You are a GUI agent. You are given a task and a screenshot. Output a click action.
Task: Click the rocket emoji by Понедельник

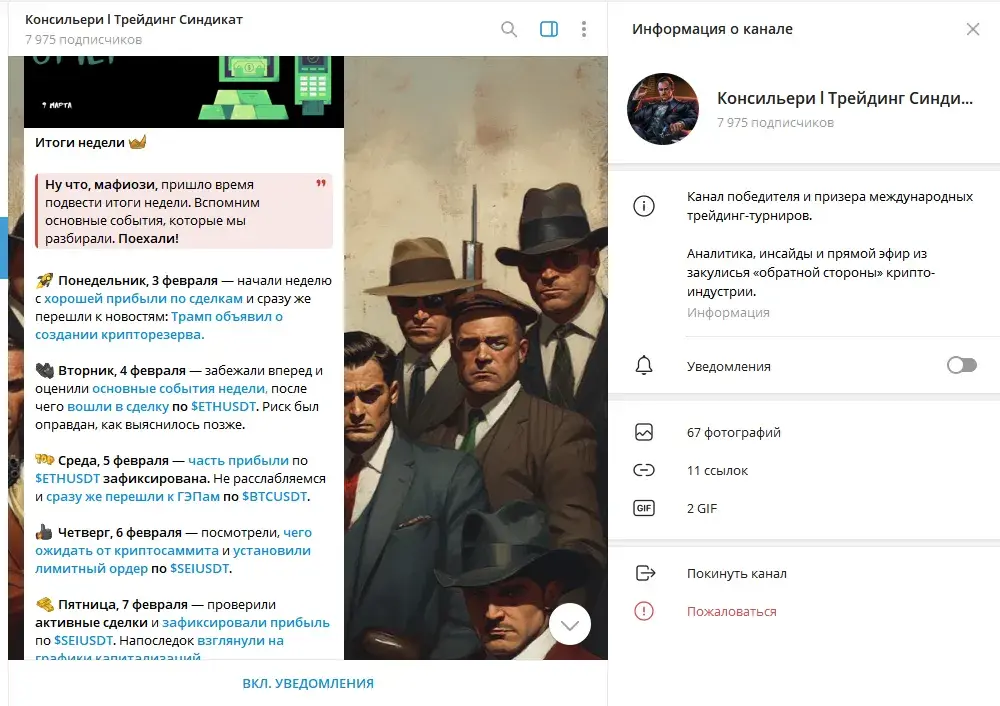tap(45, 280)
